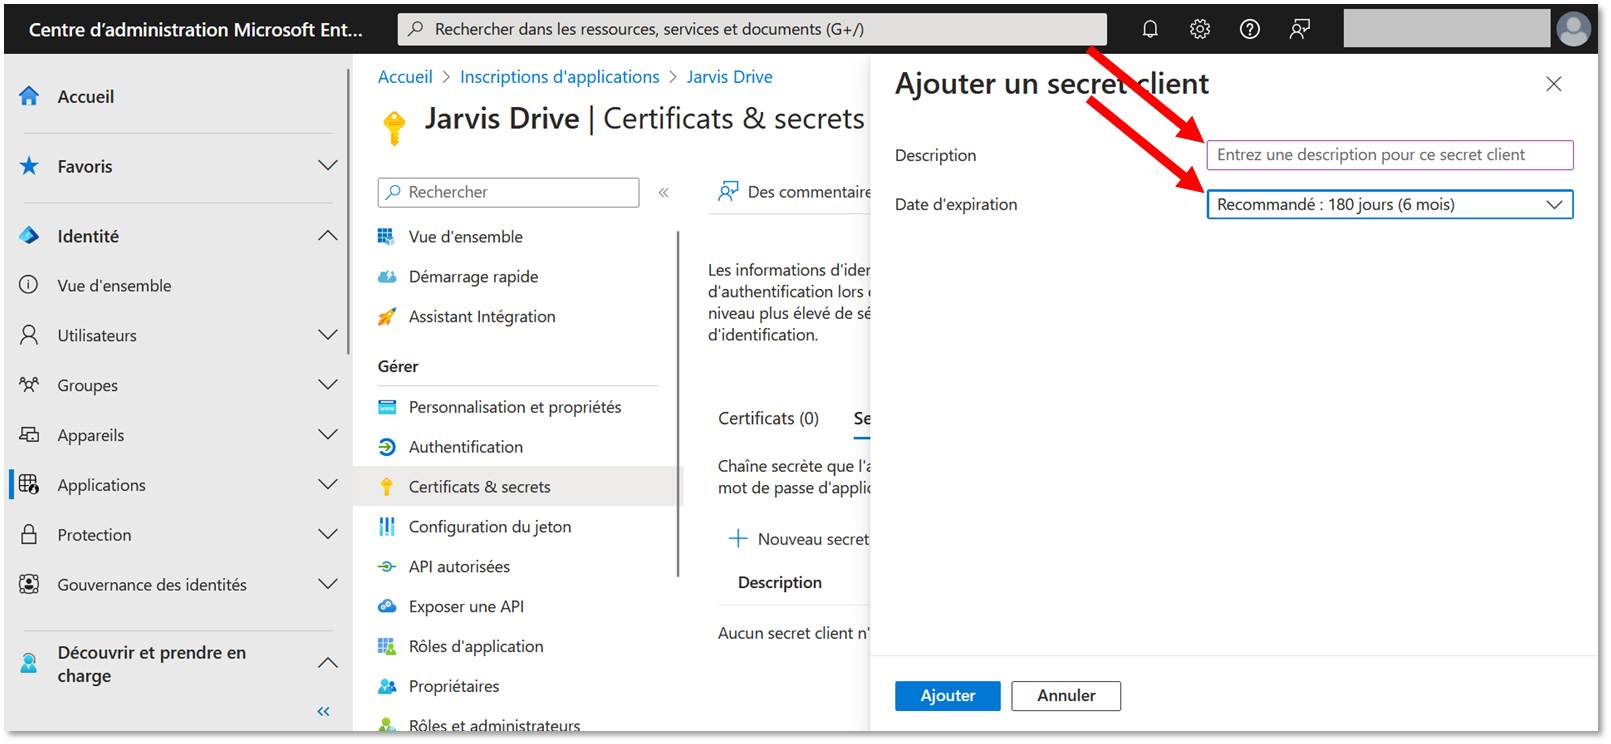This screenshot has height=744, width=1611.
Task: Click the top resource search bar
Action: point(752,29)
